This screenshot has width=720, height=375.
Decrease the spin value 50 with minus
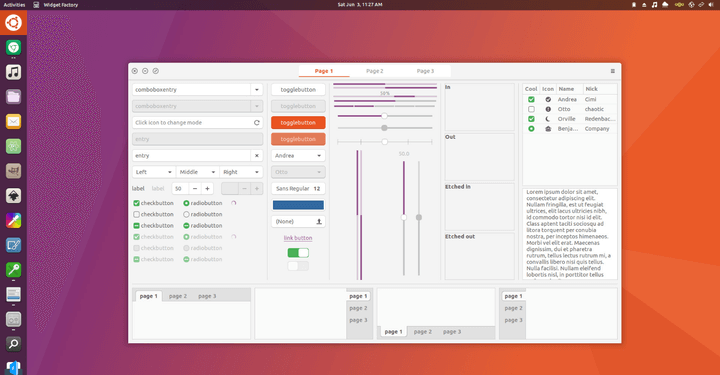pyautogui.click(x=195, y=189)
